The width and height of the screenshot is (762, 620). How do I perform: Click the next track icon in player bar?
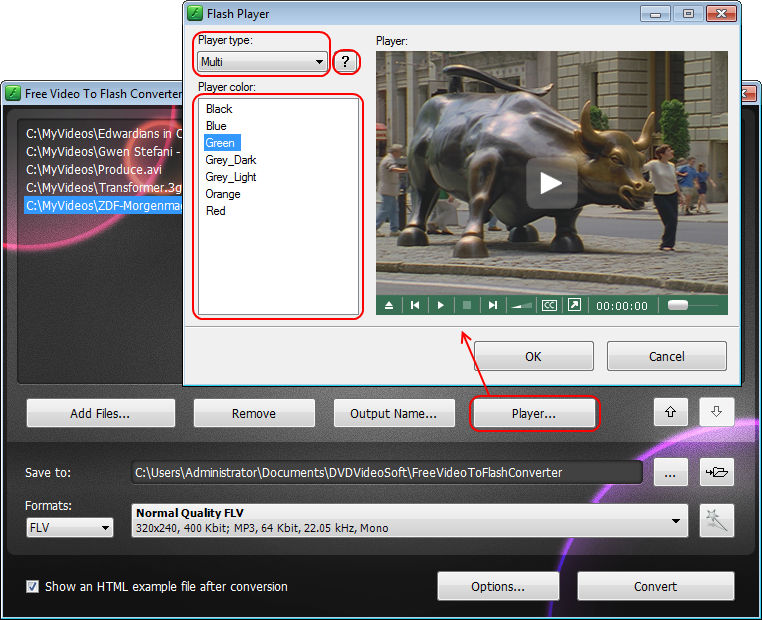click(x=493, y=306)
